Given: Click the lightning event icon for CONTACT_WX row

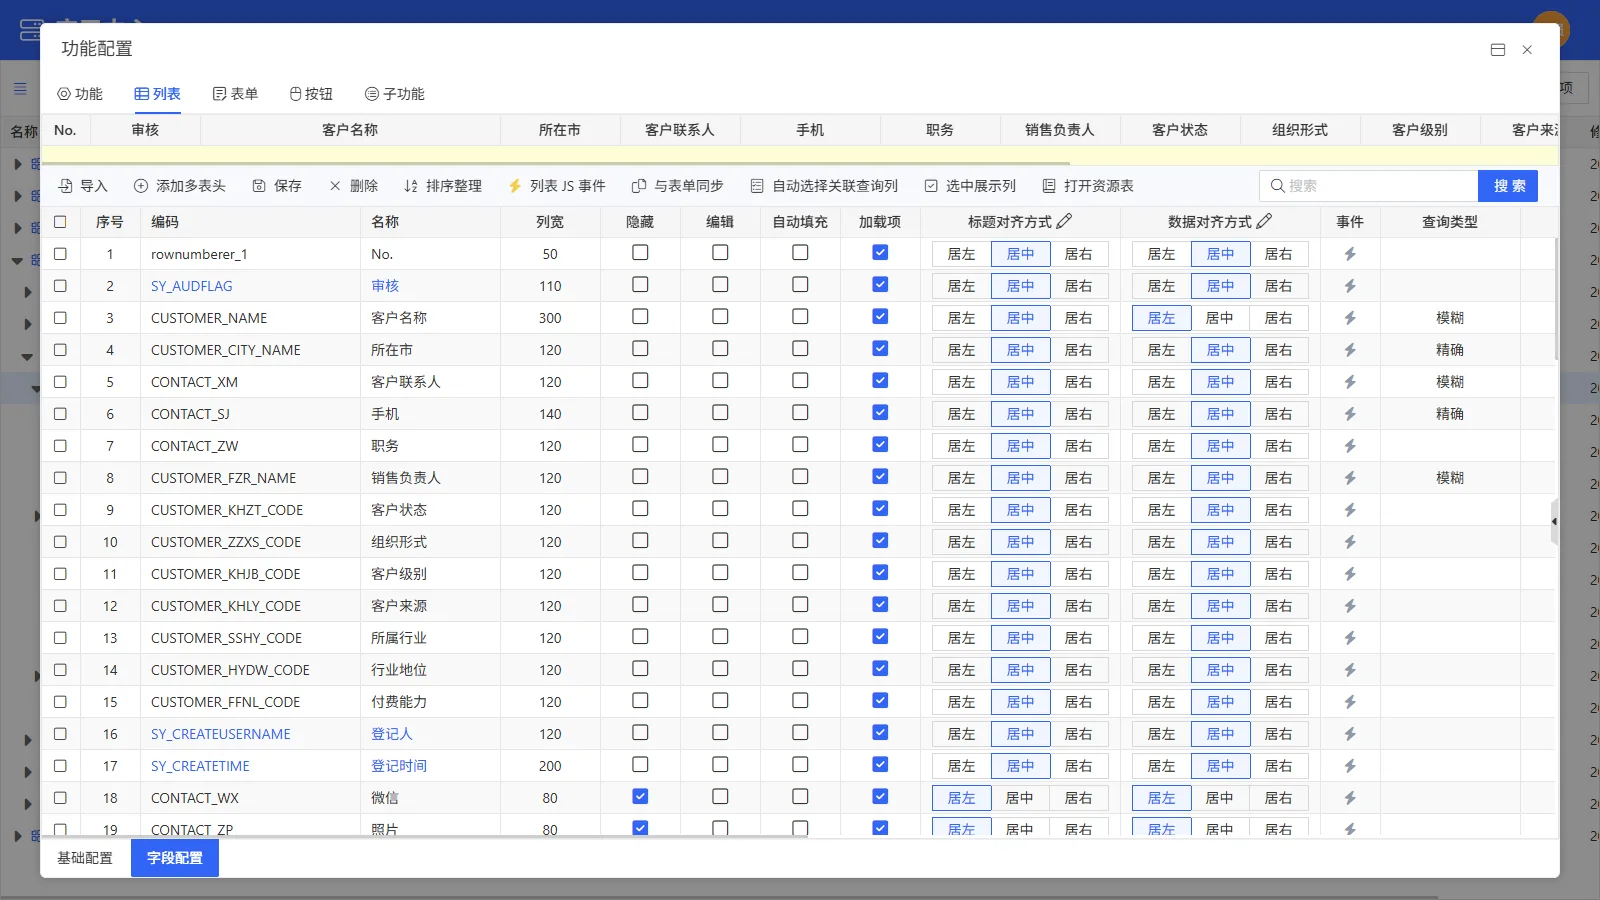Looking at the screenshot, I should point(1350,798).
